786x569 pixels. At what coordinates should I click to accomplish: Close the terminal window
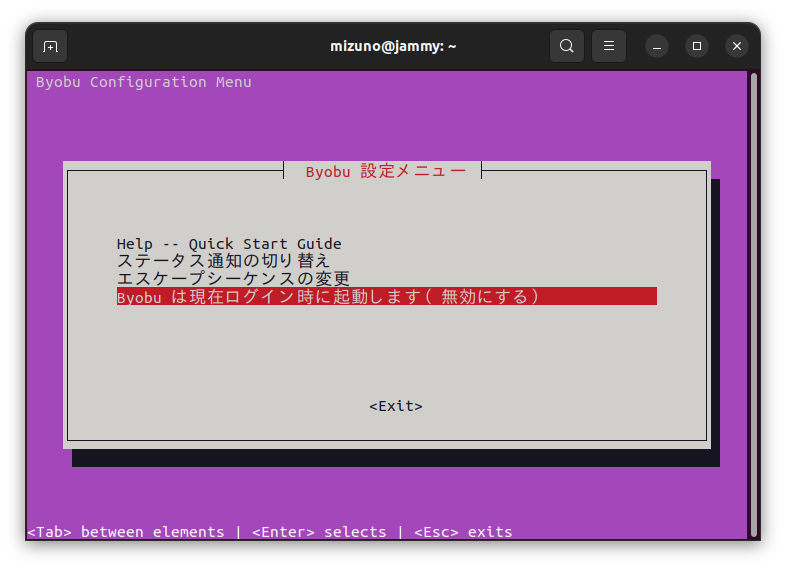(737, 47)
